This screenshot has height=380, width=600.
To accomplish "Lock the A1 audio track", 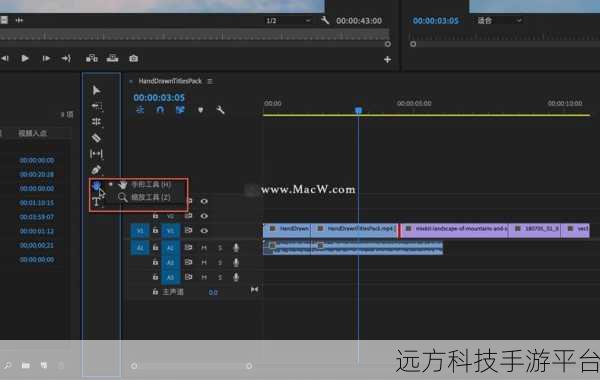I will [155, 247].
